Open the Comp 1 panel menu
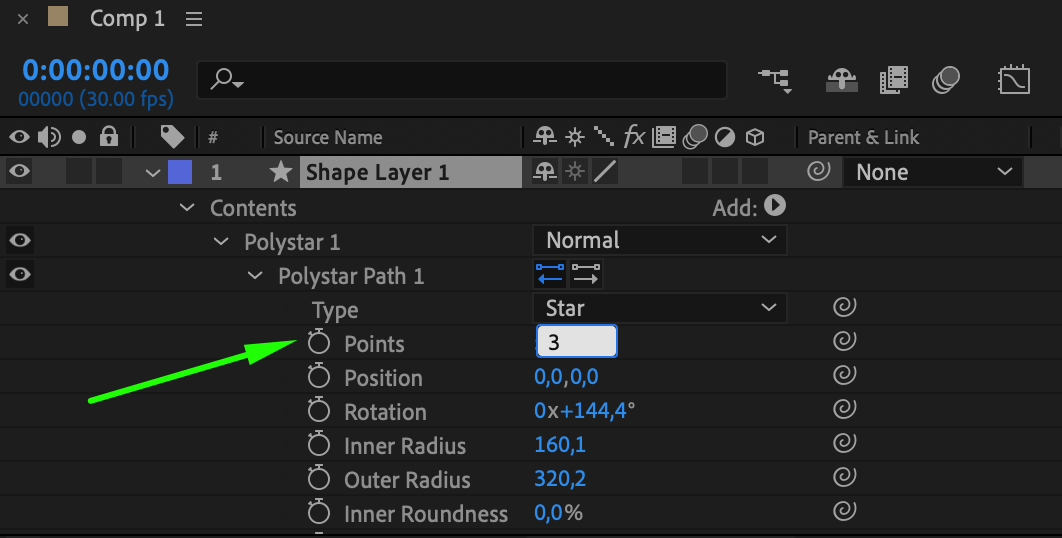 194,19
